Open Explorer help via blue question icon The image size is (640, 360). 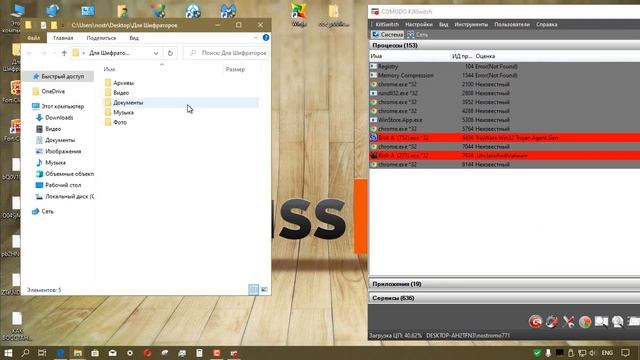(266, 38)
